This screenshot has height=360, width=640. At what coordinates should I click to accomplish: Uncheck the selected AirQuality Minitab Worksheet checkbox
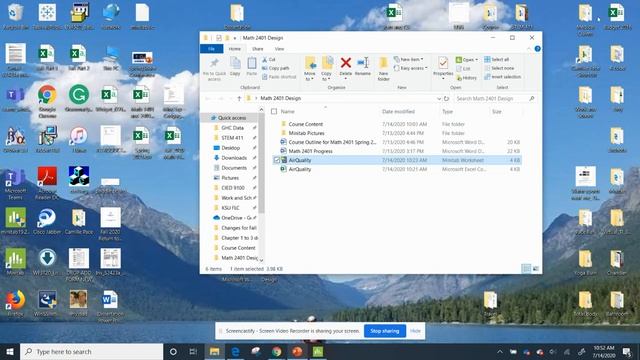click(276, 160)
